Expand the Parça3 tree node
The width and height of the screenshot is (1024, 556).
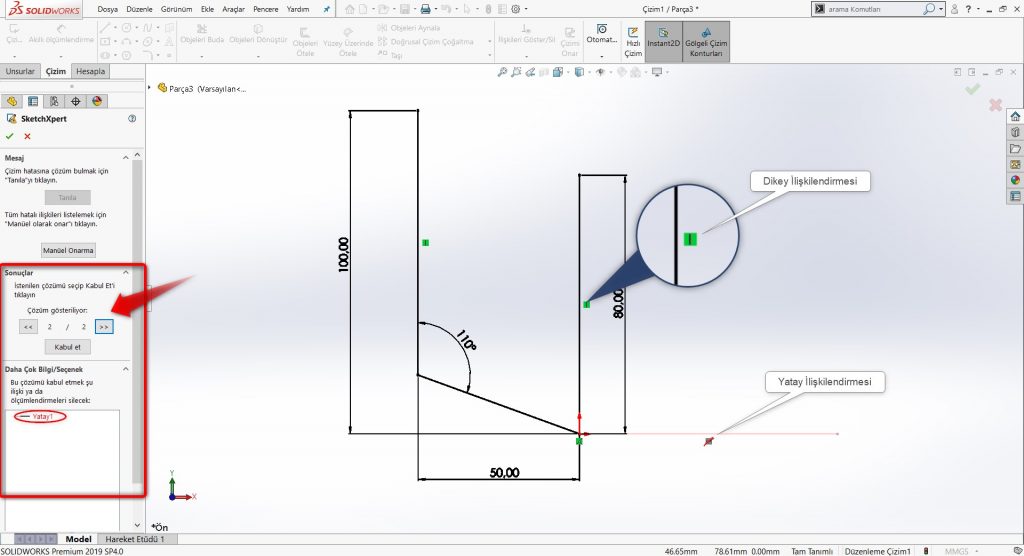pos(150,88)
